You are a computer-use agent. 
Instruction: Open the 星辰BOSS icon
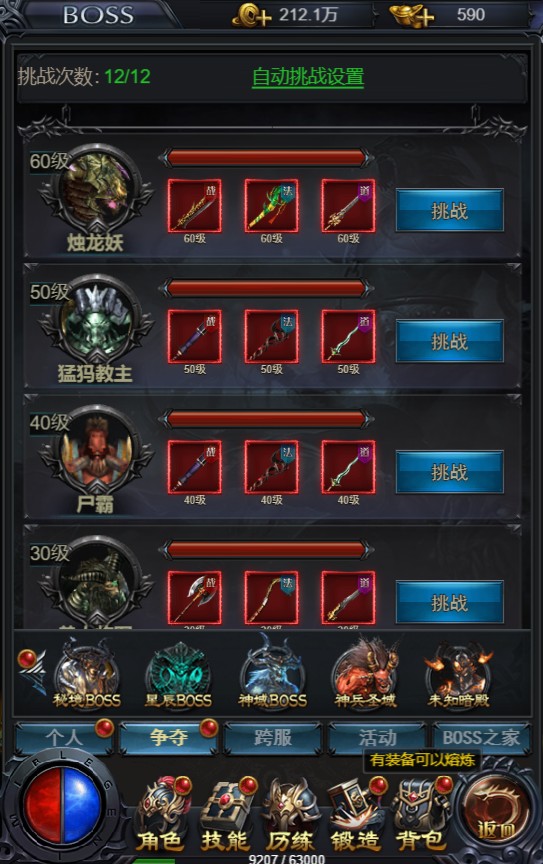tap(178, 675)
